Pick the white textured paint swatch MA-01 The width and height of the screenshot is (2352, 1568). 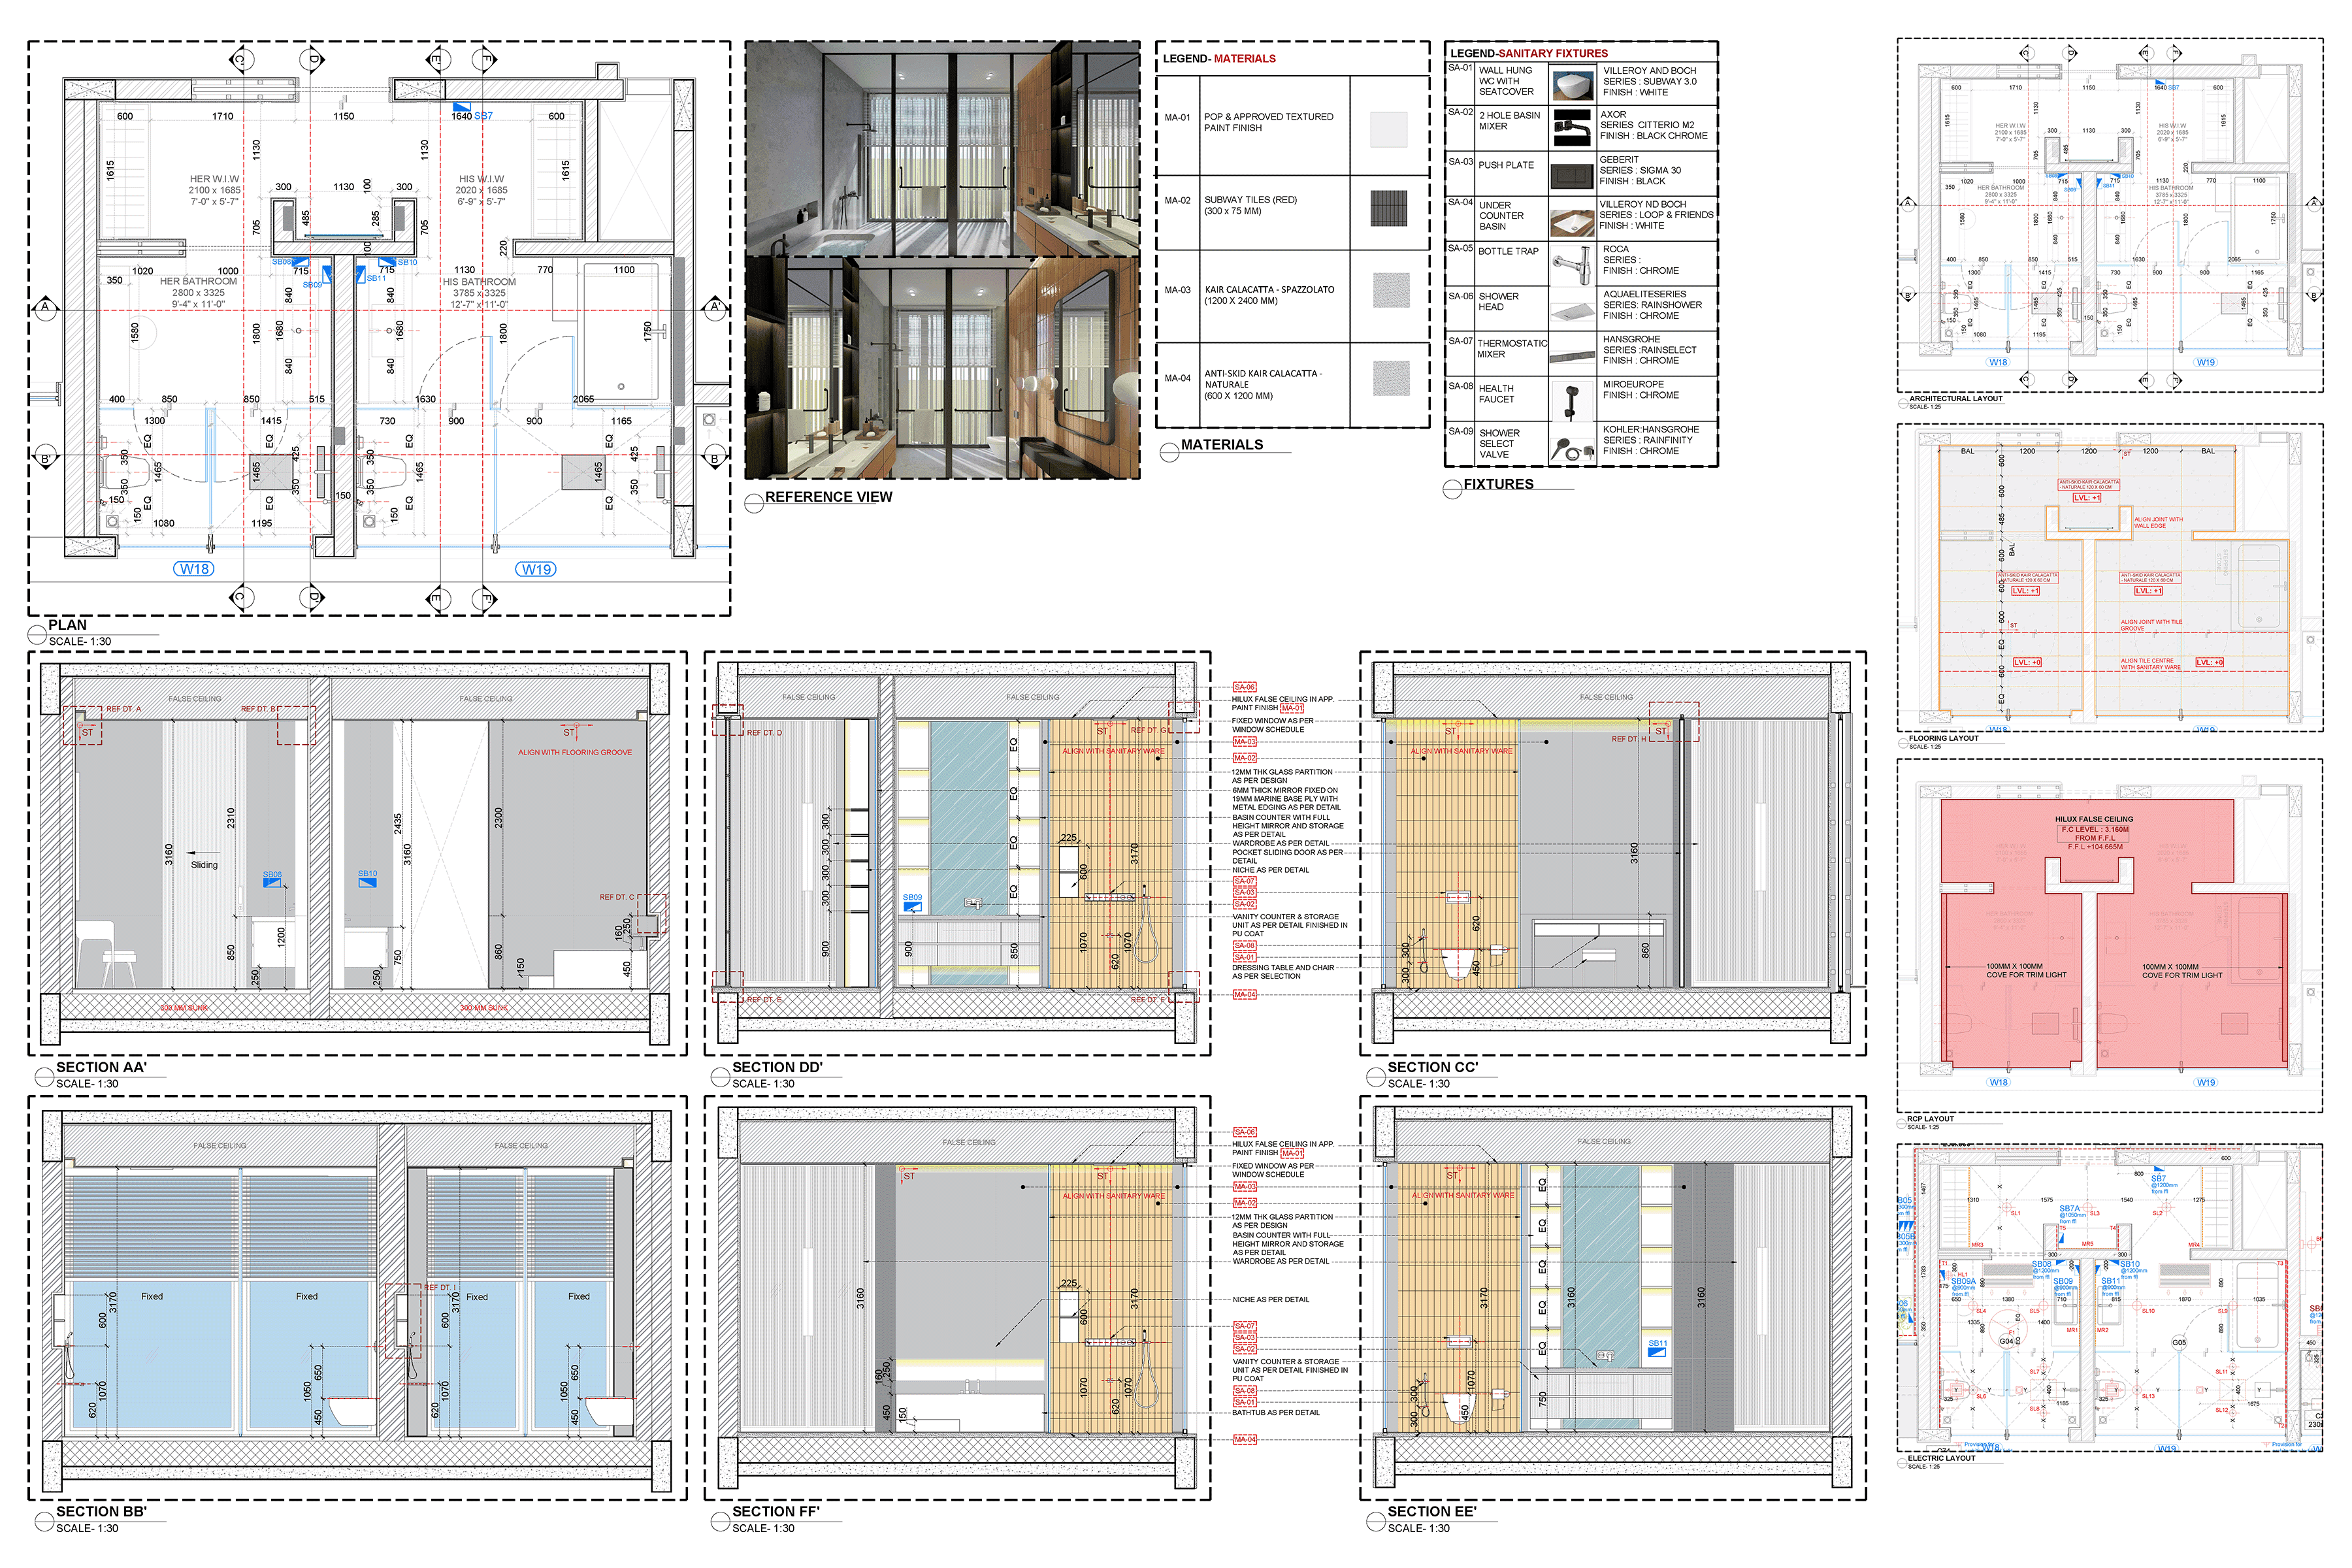(x=1389, y=129)
